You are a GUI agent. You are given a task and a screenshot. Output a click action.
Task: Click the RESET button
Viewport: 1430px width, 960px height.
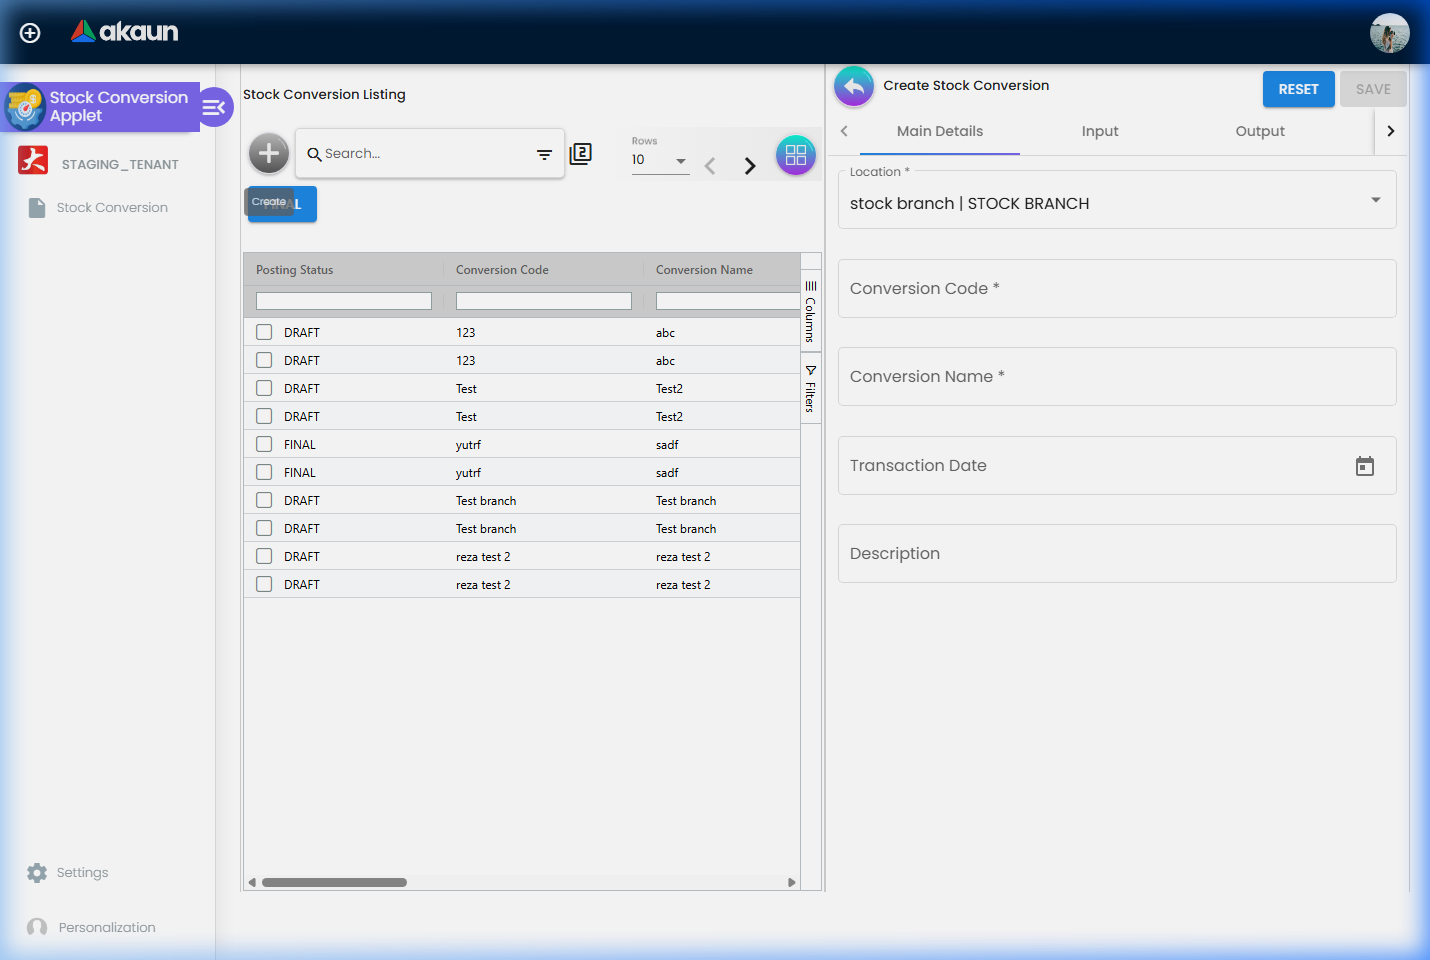(x=1298, y=88)
